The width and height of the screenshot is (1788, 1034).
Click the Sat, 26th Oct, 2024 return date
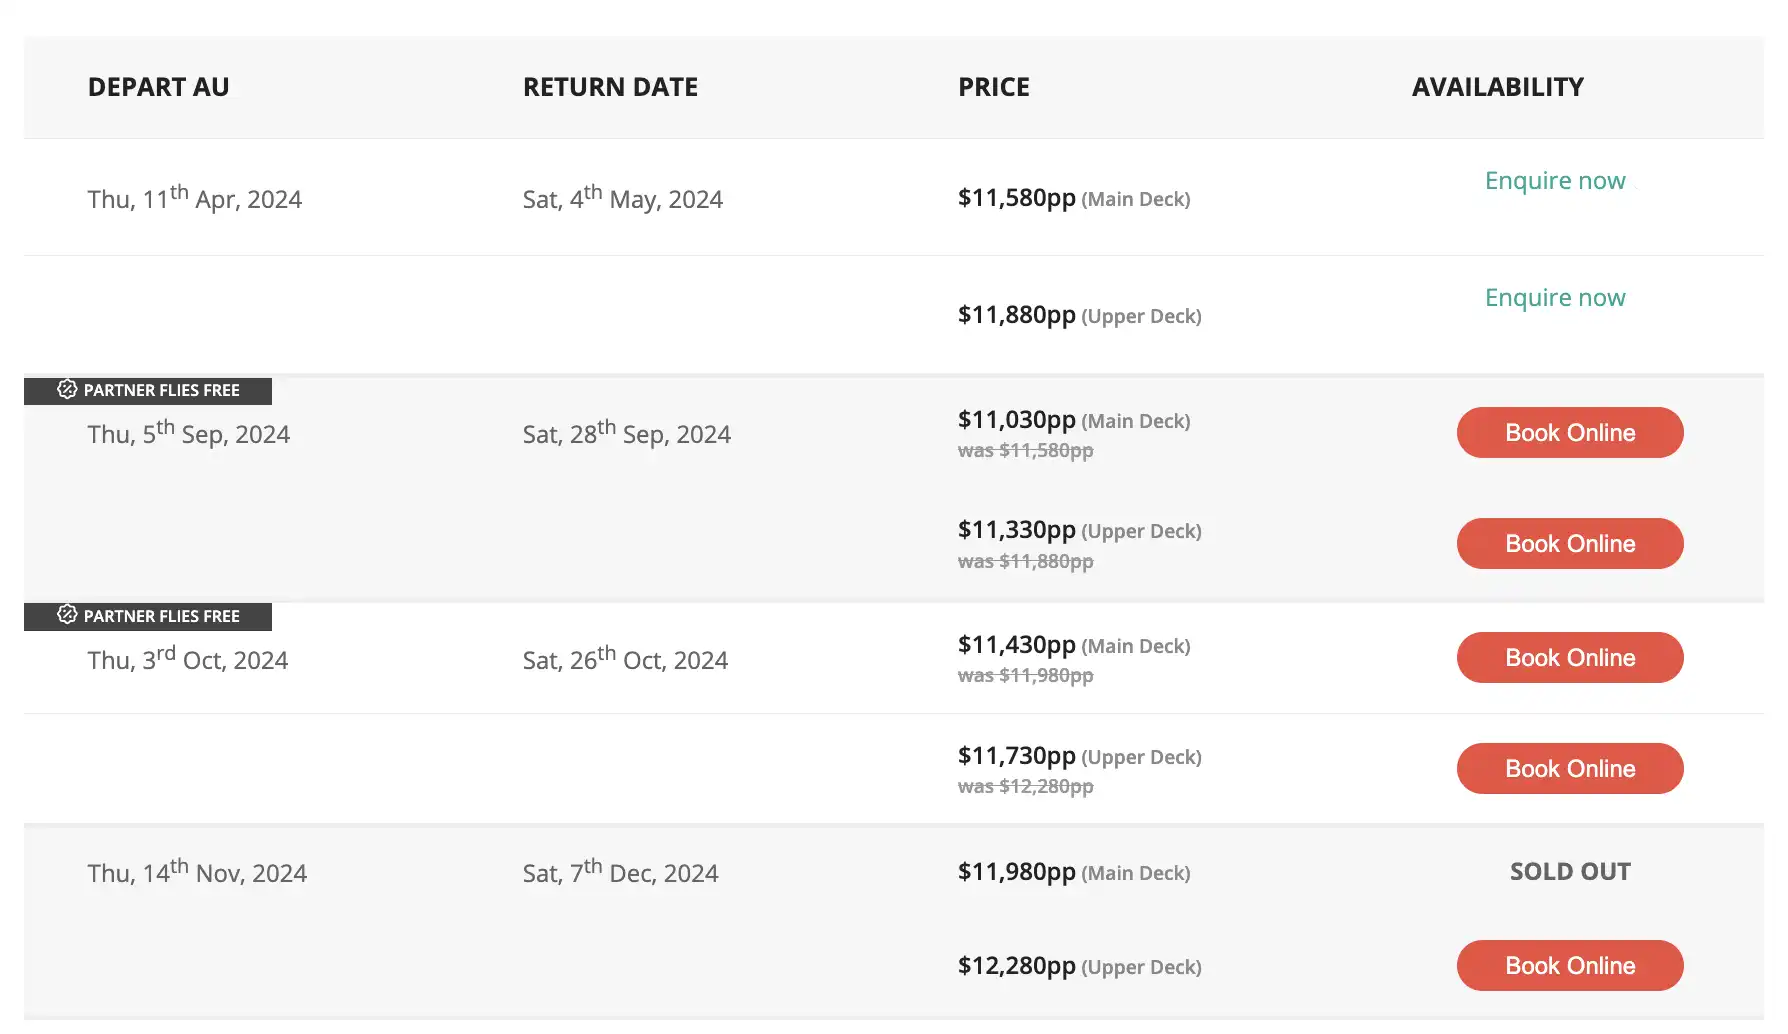click(625, 659)
